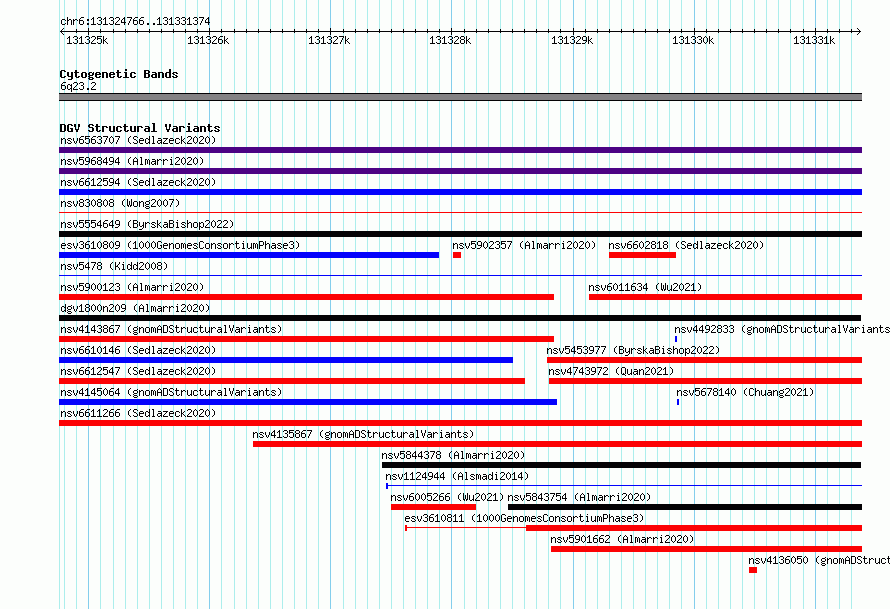
Task: Click the 131328k ruler position label
Action: point(450,40)
